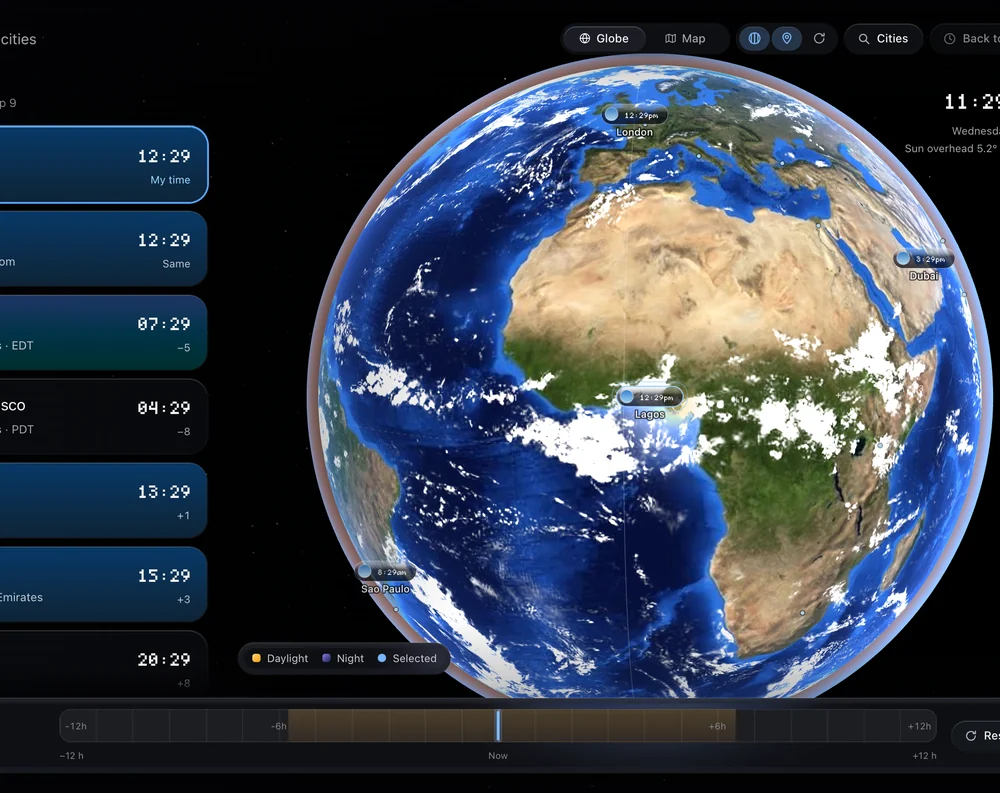Switch to the Map view tab

685,38
